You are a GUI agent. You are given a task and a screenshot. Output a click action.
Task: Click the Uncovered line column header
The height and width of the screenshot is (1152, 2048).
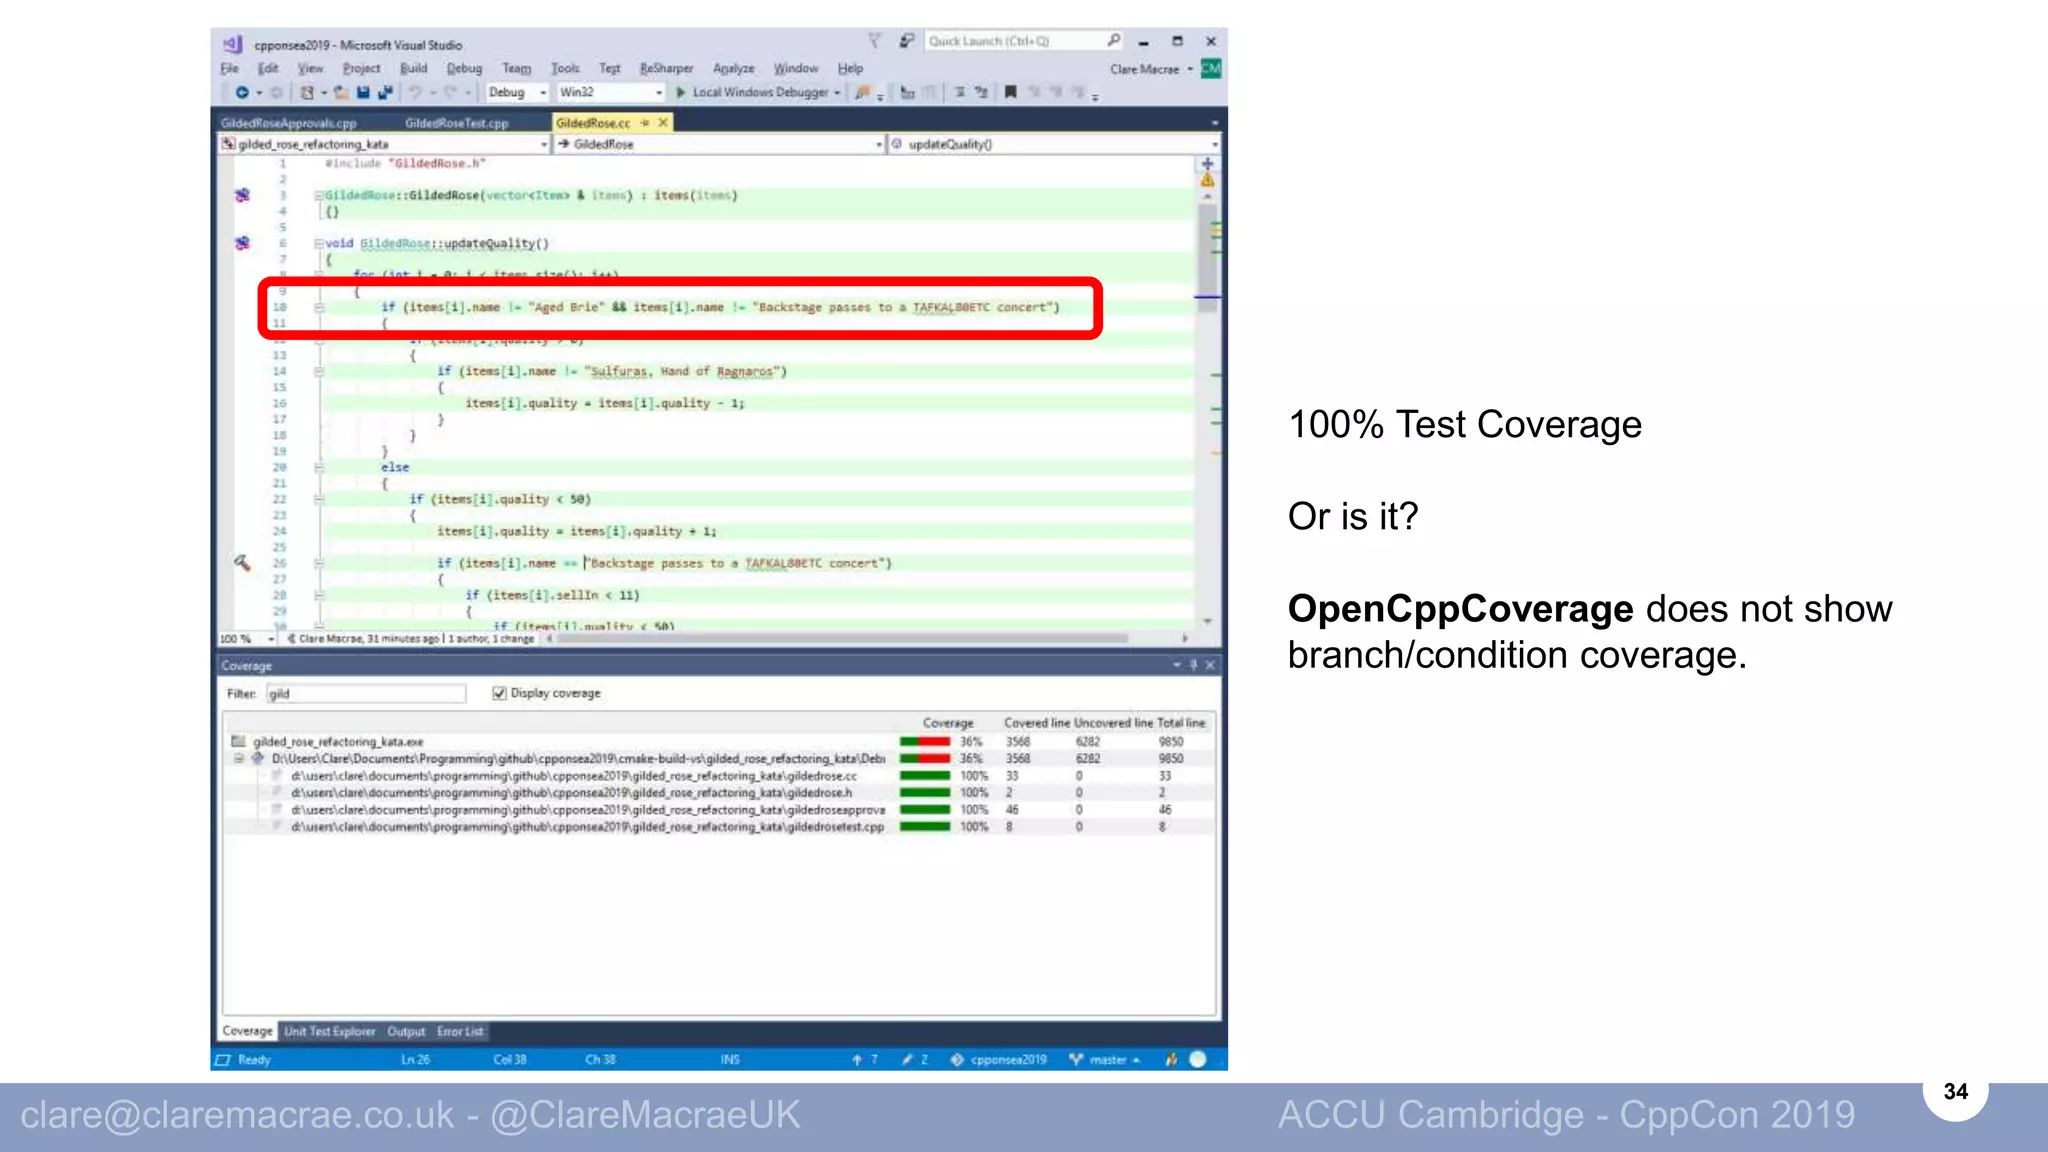(1113, 722)
